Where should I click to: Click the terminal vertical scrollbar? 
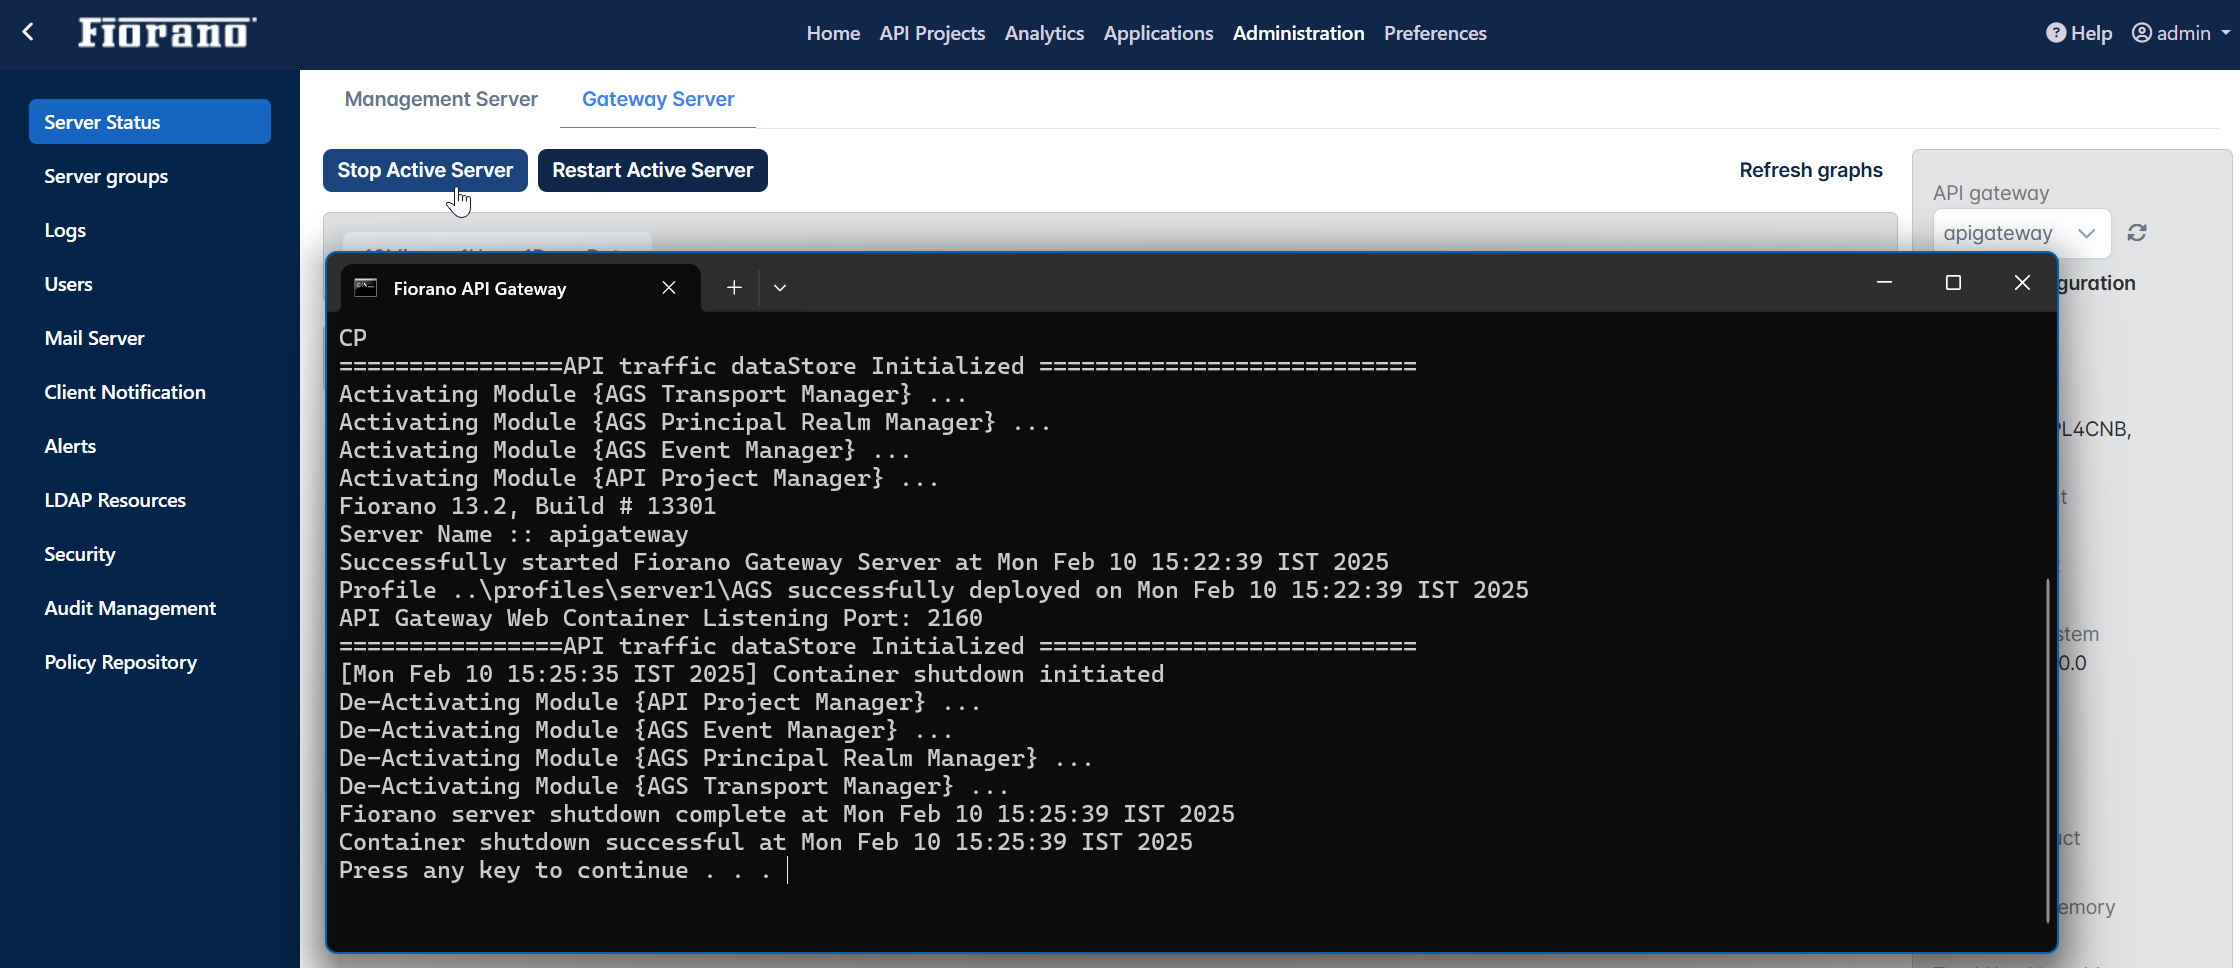[x=2048, y=750]
